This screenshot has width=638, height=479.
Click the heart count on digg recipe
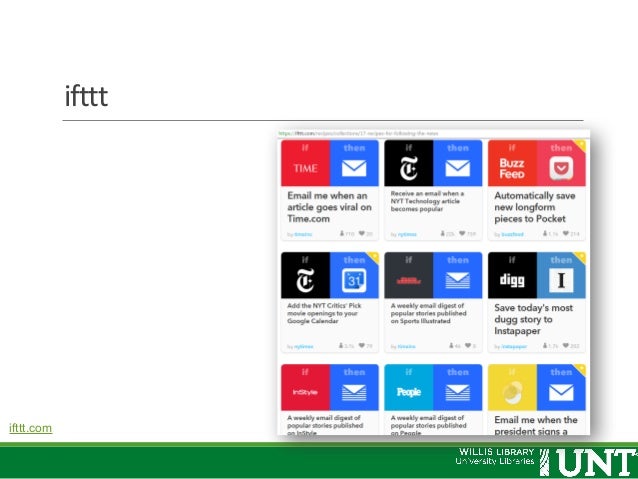pyautogui.click(x=571, y=346)
